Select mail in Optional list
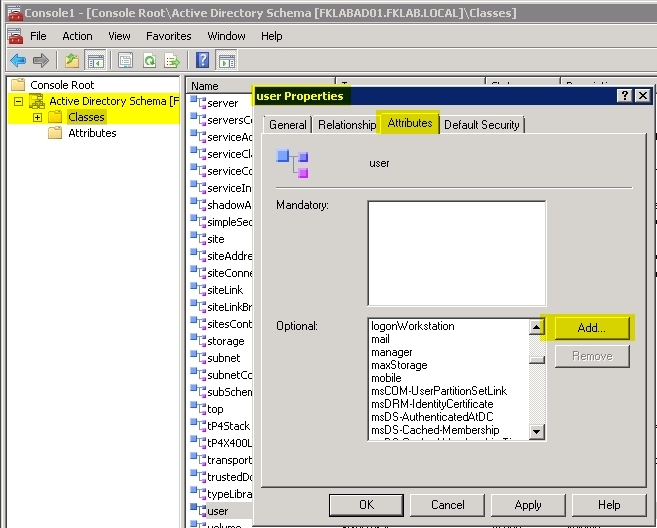 click(x=380, y=339)
